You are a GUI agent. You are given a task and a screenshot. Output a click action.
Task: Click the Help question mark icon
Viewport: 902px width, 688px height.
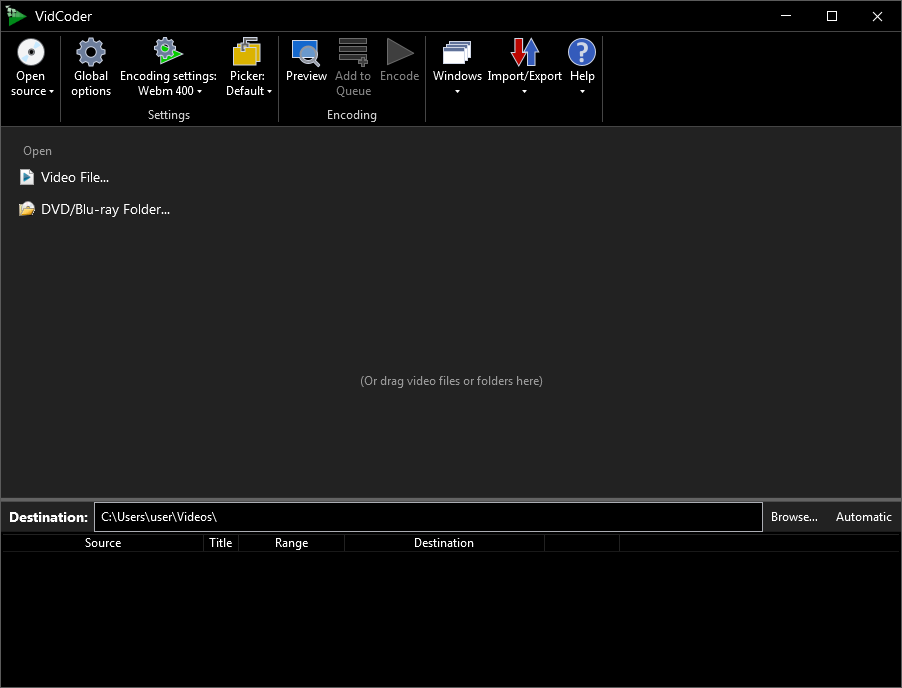pyautogui.click(x=582, y=52)
